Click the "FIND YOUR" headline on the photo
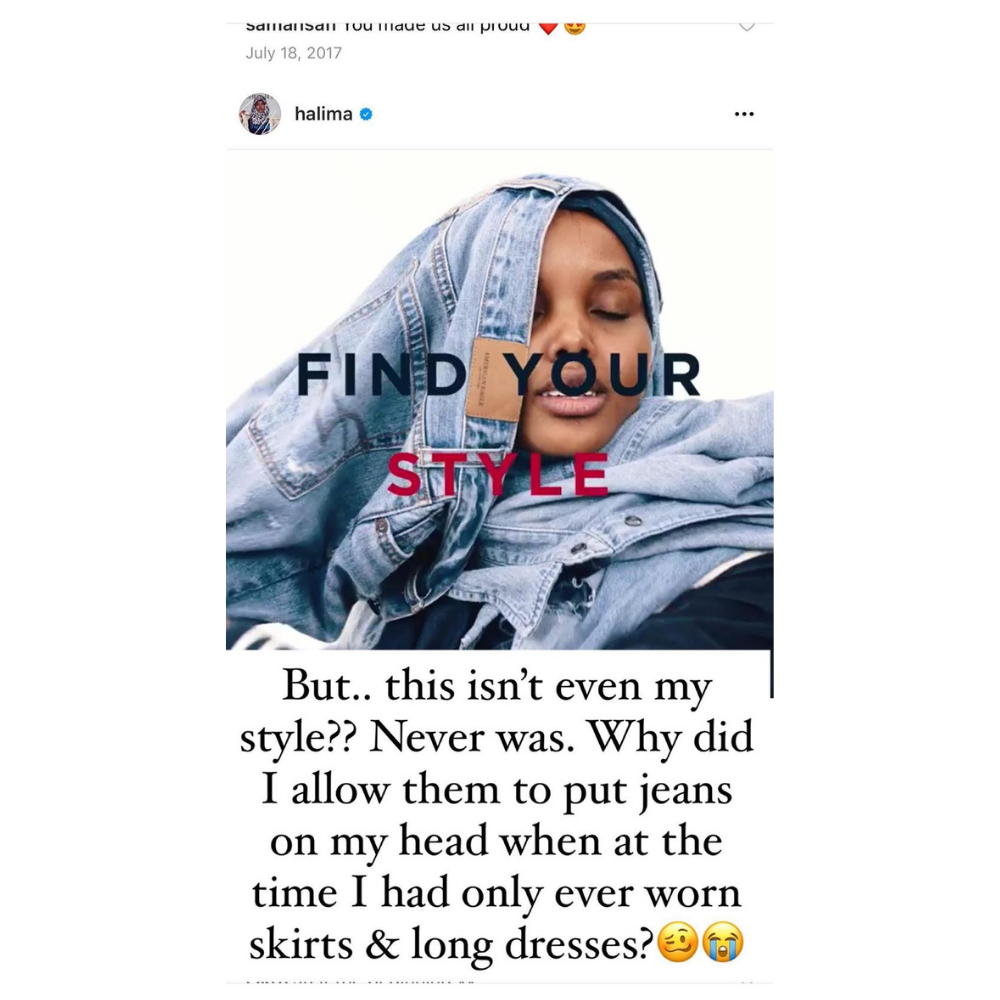 tap(499, 374)
